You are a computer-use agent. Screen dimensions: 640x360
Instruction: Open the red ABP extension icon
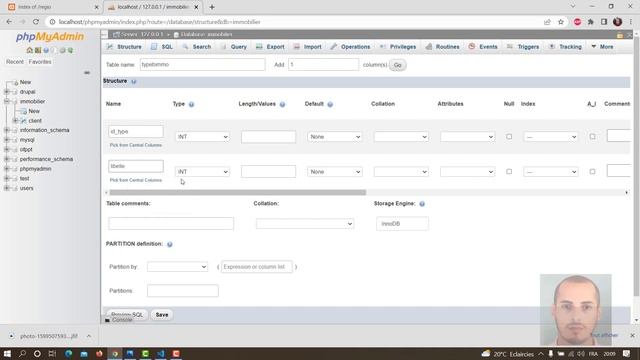coord(577,22)
